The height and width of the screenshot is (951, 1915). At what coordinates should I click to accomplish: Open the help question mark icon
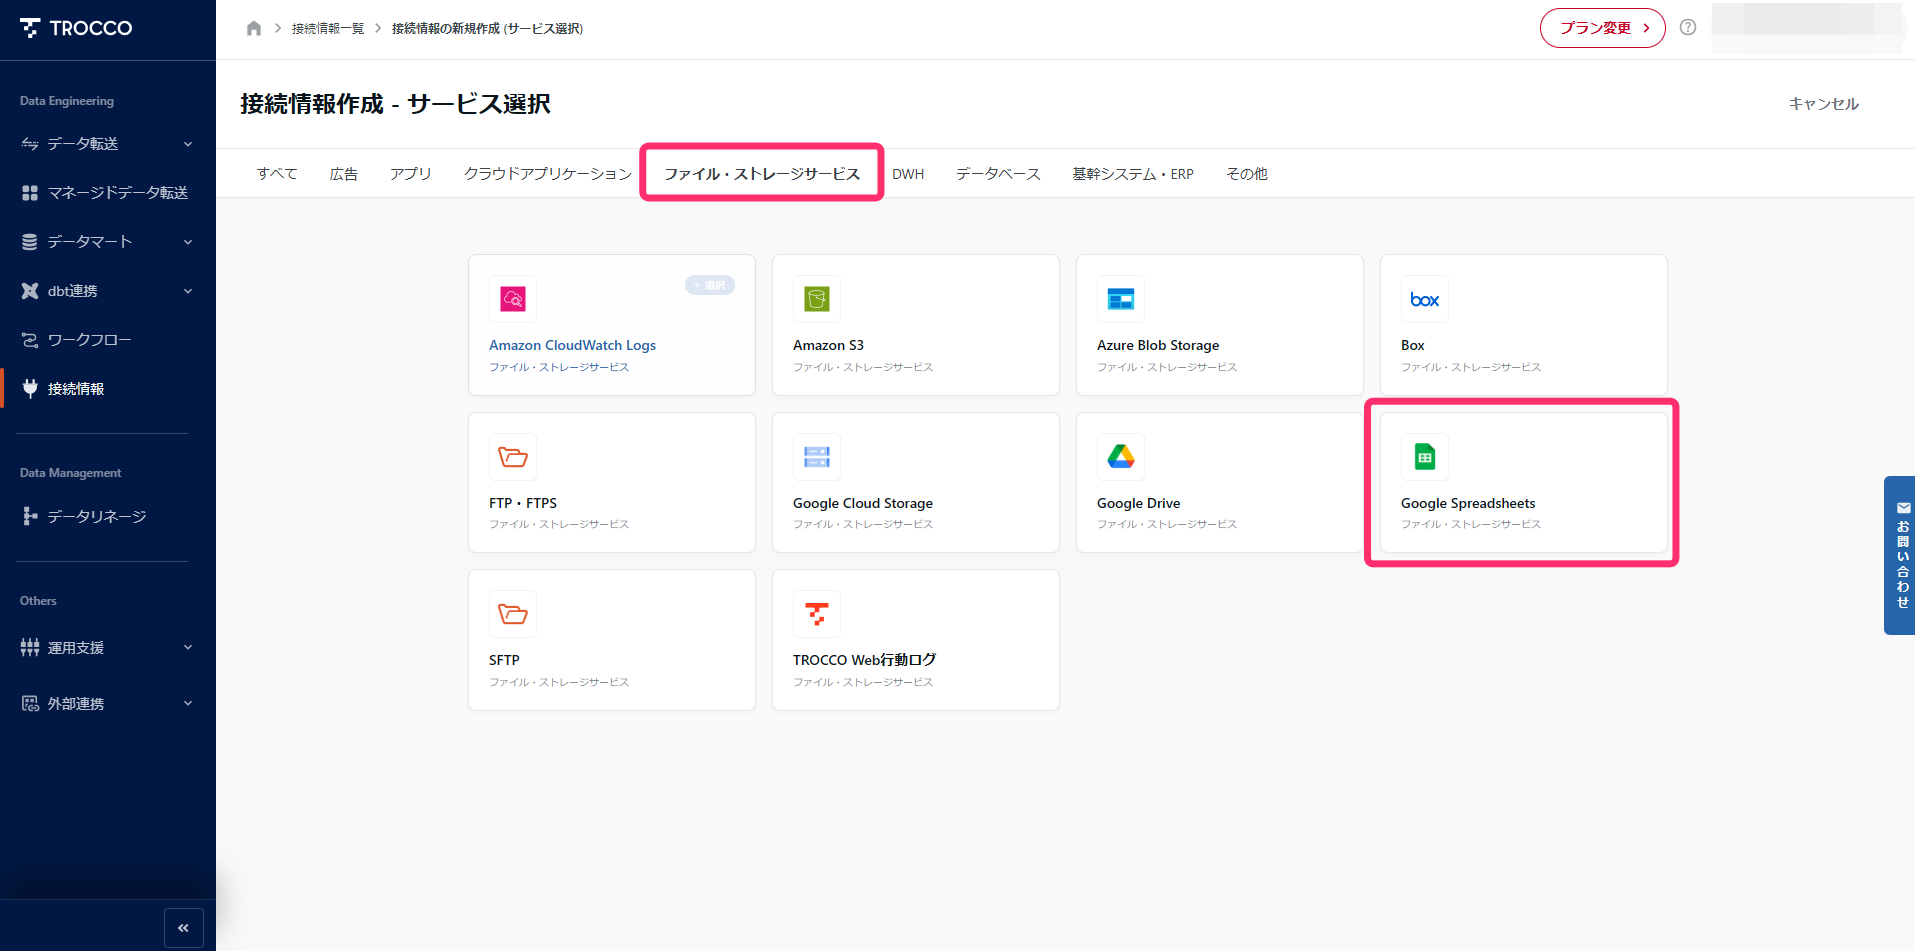pos(1688,28)
